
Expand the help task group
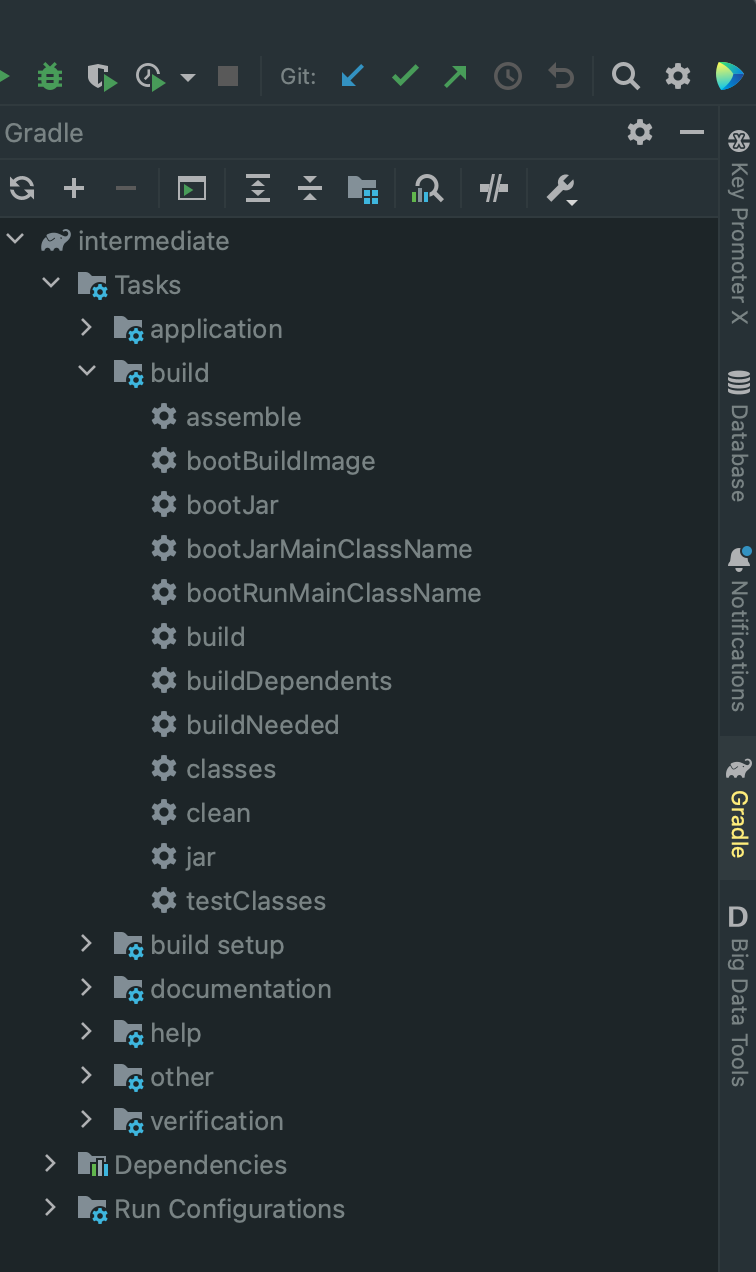point(86,1032)
